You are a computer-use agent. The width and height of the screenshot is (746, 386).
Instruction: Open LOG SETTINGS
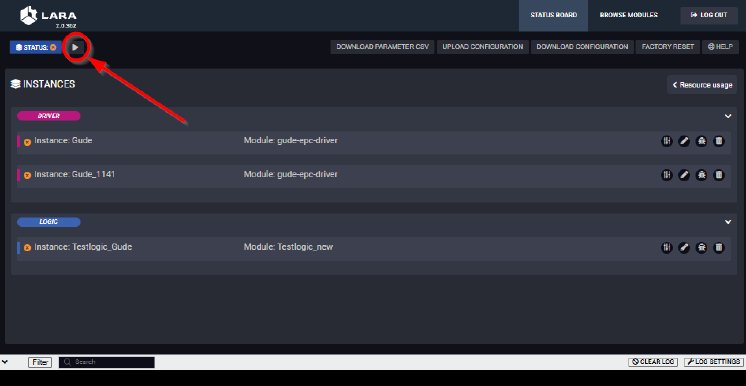click(713, 362)
